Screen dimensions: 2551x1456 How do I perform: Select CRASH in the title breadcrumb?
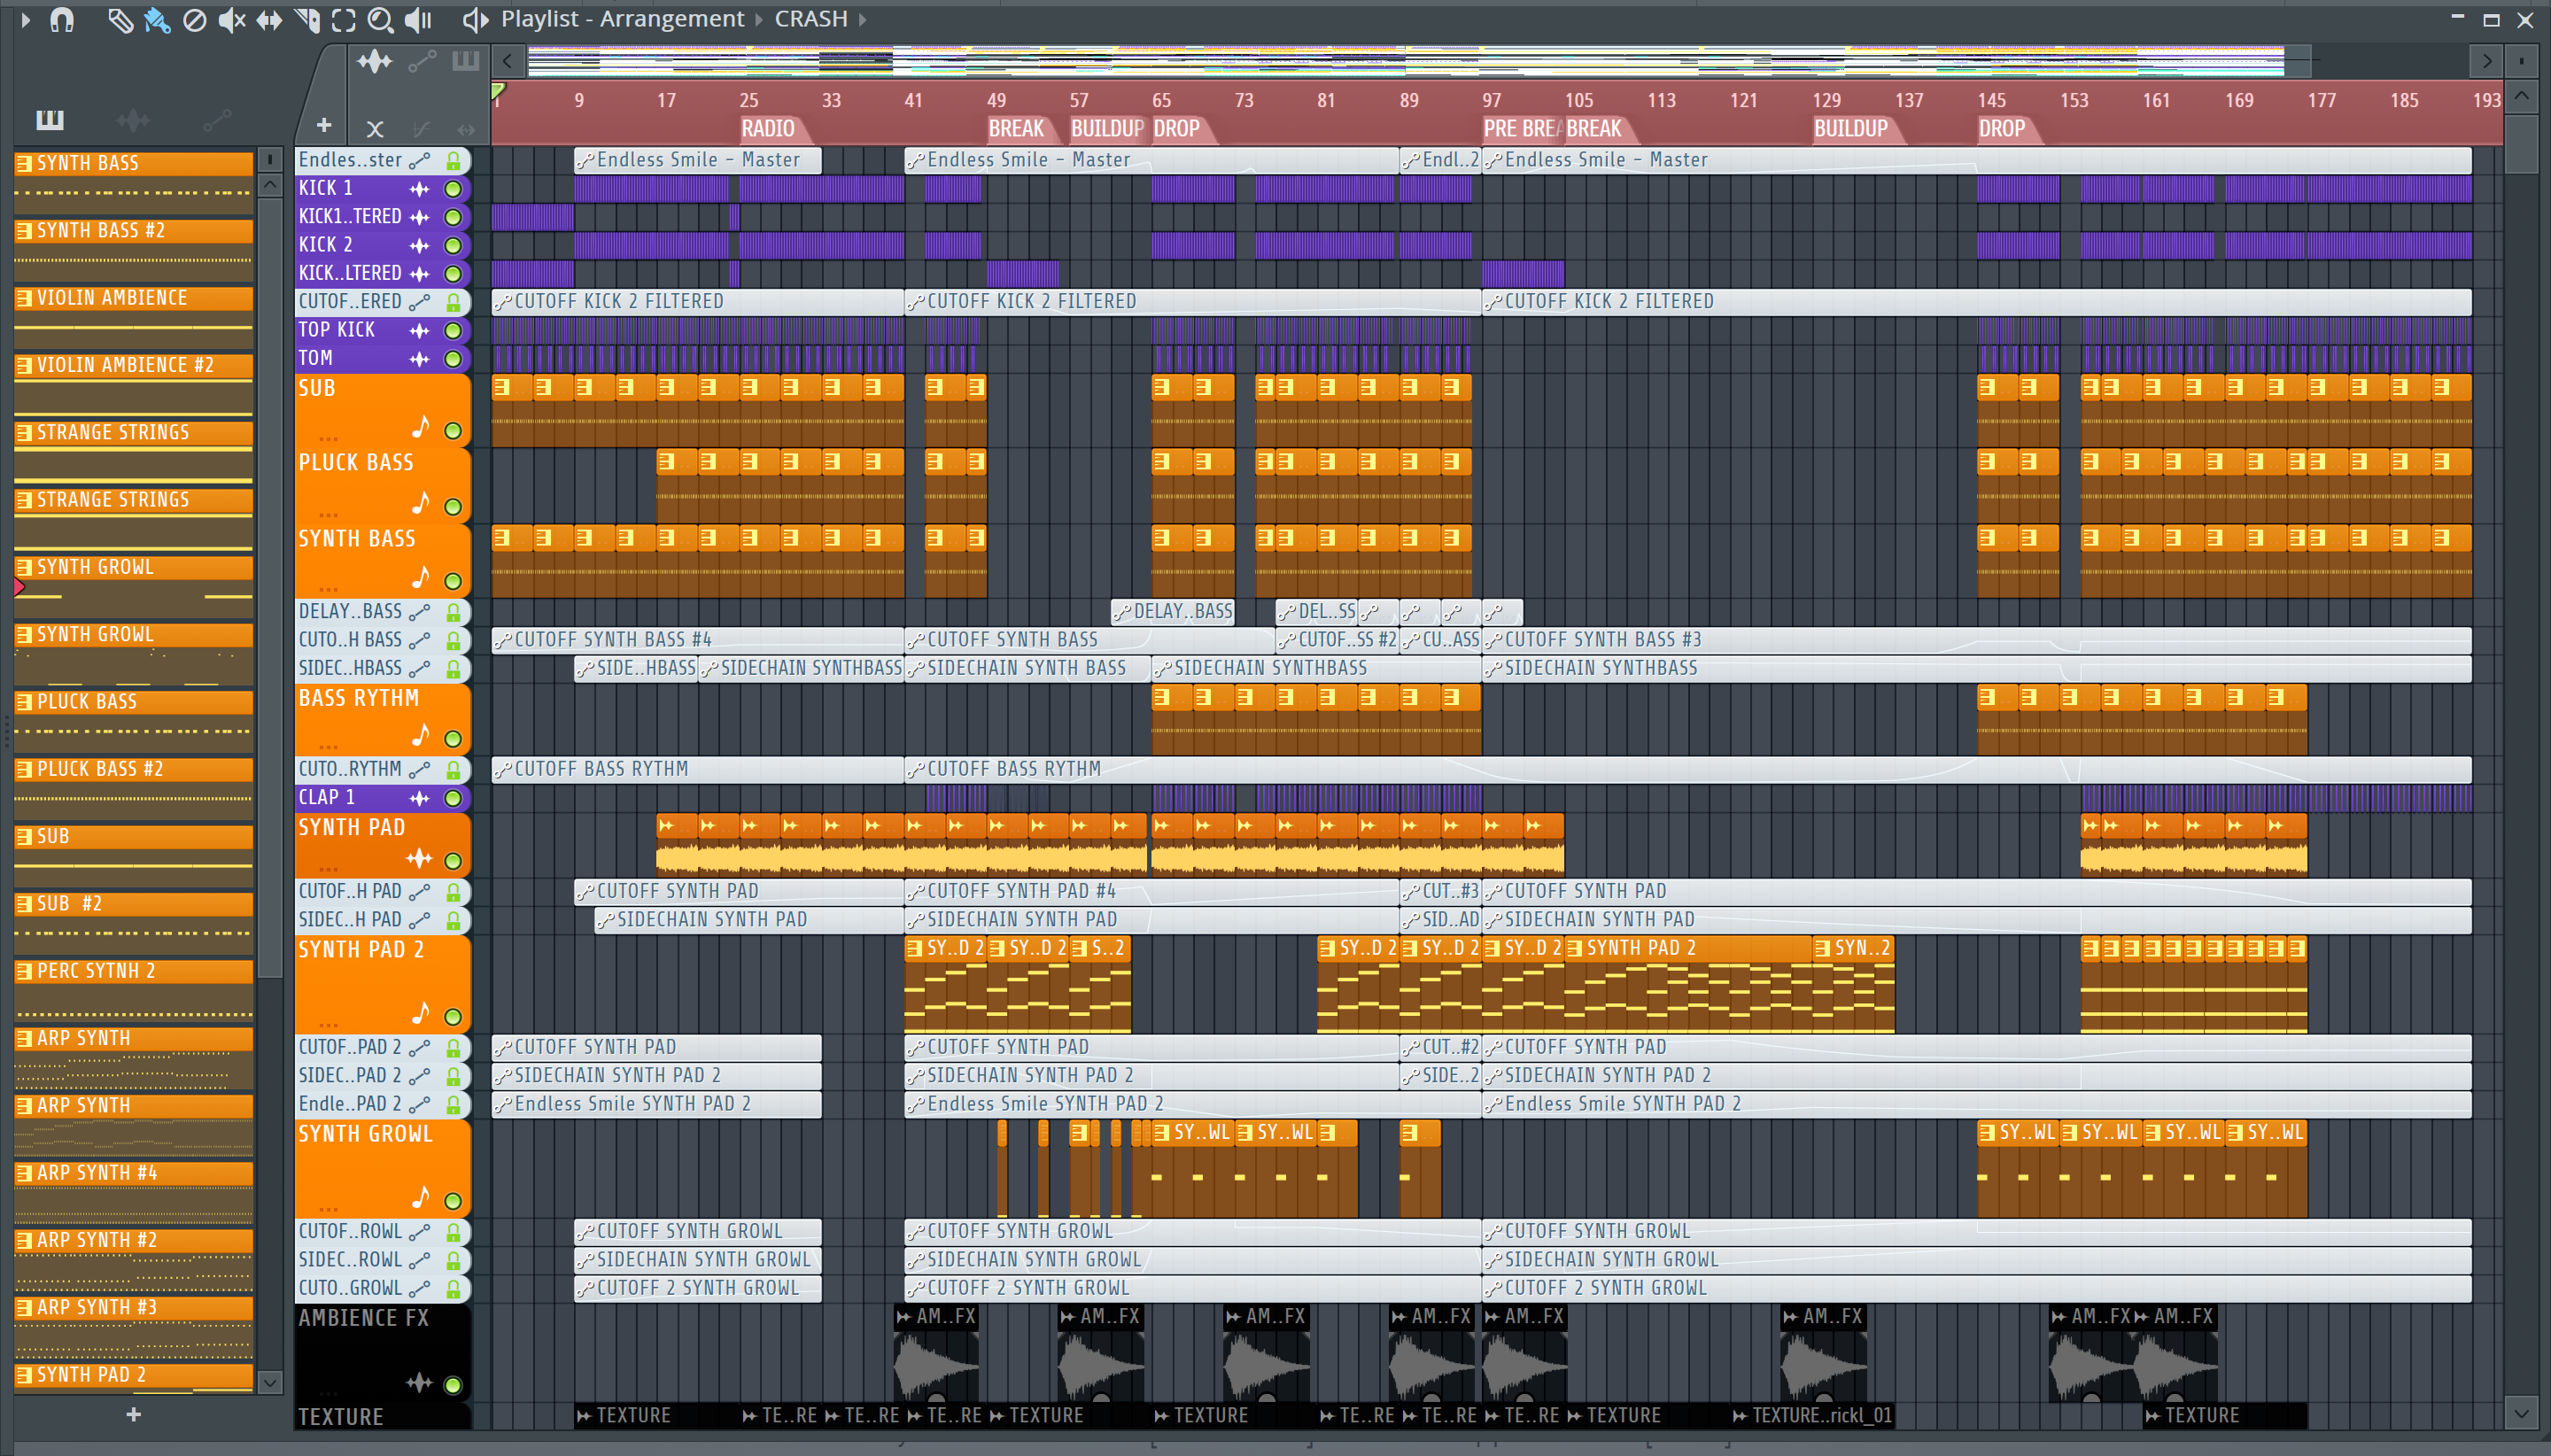[810, 19]
